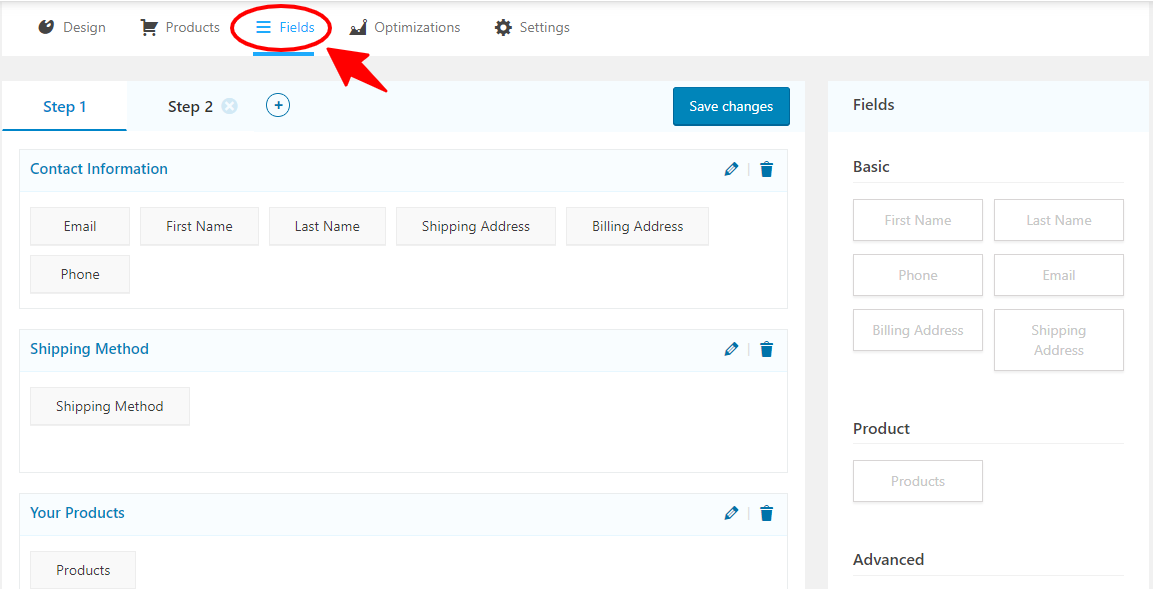The image size is (1153, 589).
Task: Click the Settings gear icon
Action: 503,28
